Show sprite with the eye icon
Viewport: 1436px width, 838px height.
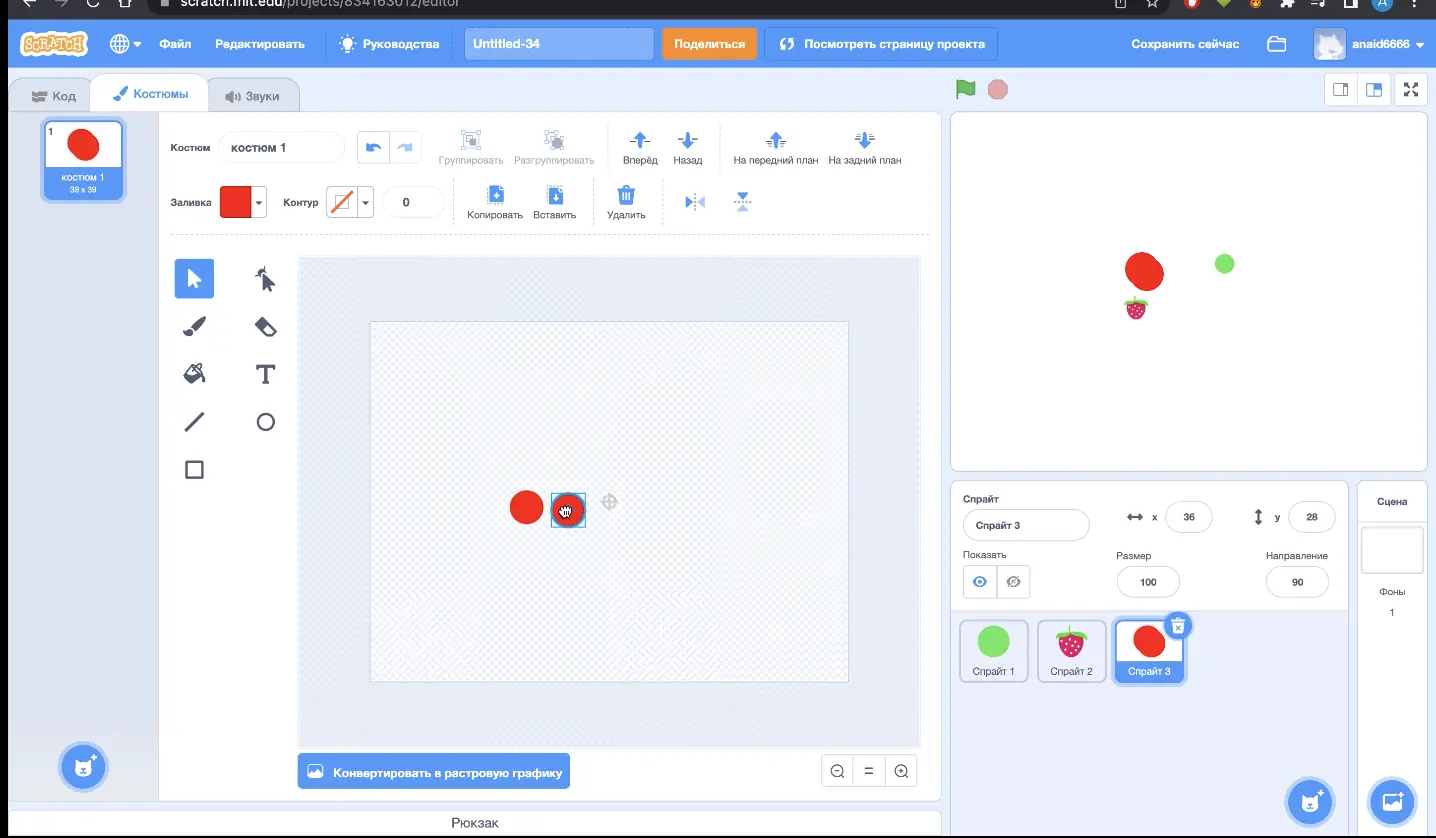[x=980, y=582]
